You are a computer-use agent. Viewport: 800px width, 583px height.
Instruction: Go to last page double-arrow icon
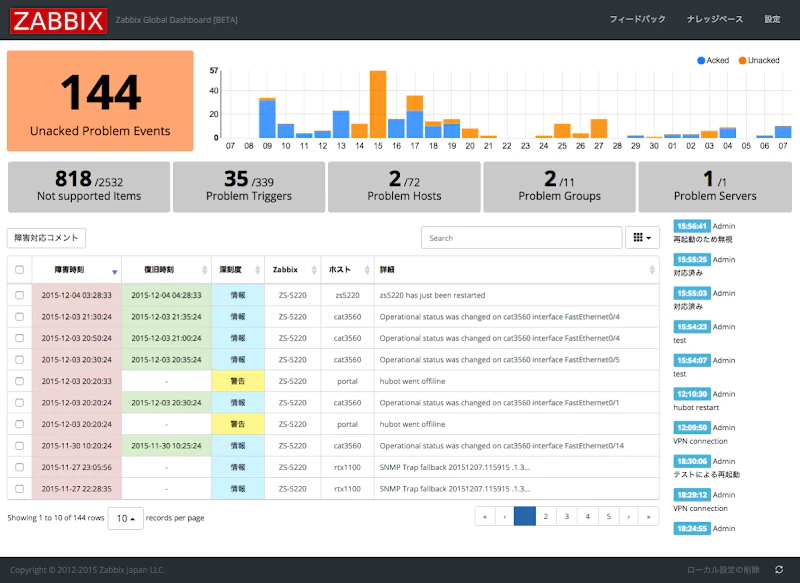pos(648,517)
